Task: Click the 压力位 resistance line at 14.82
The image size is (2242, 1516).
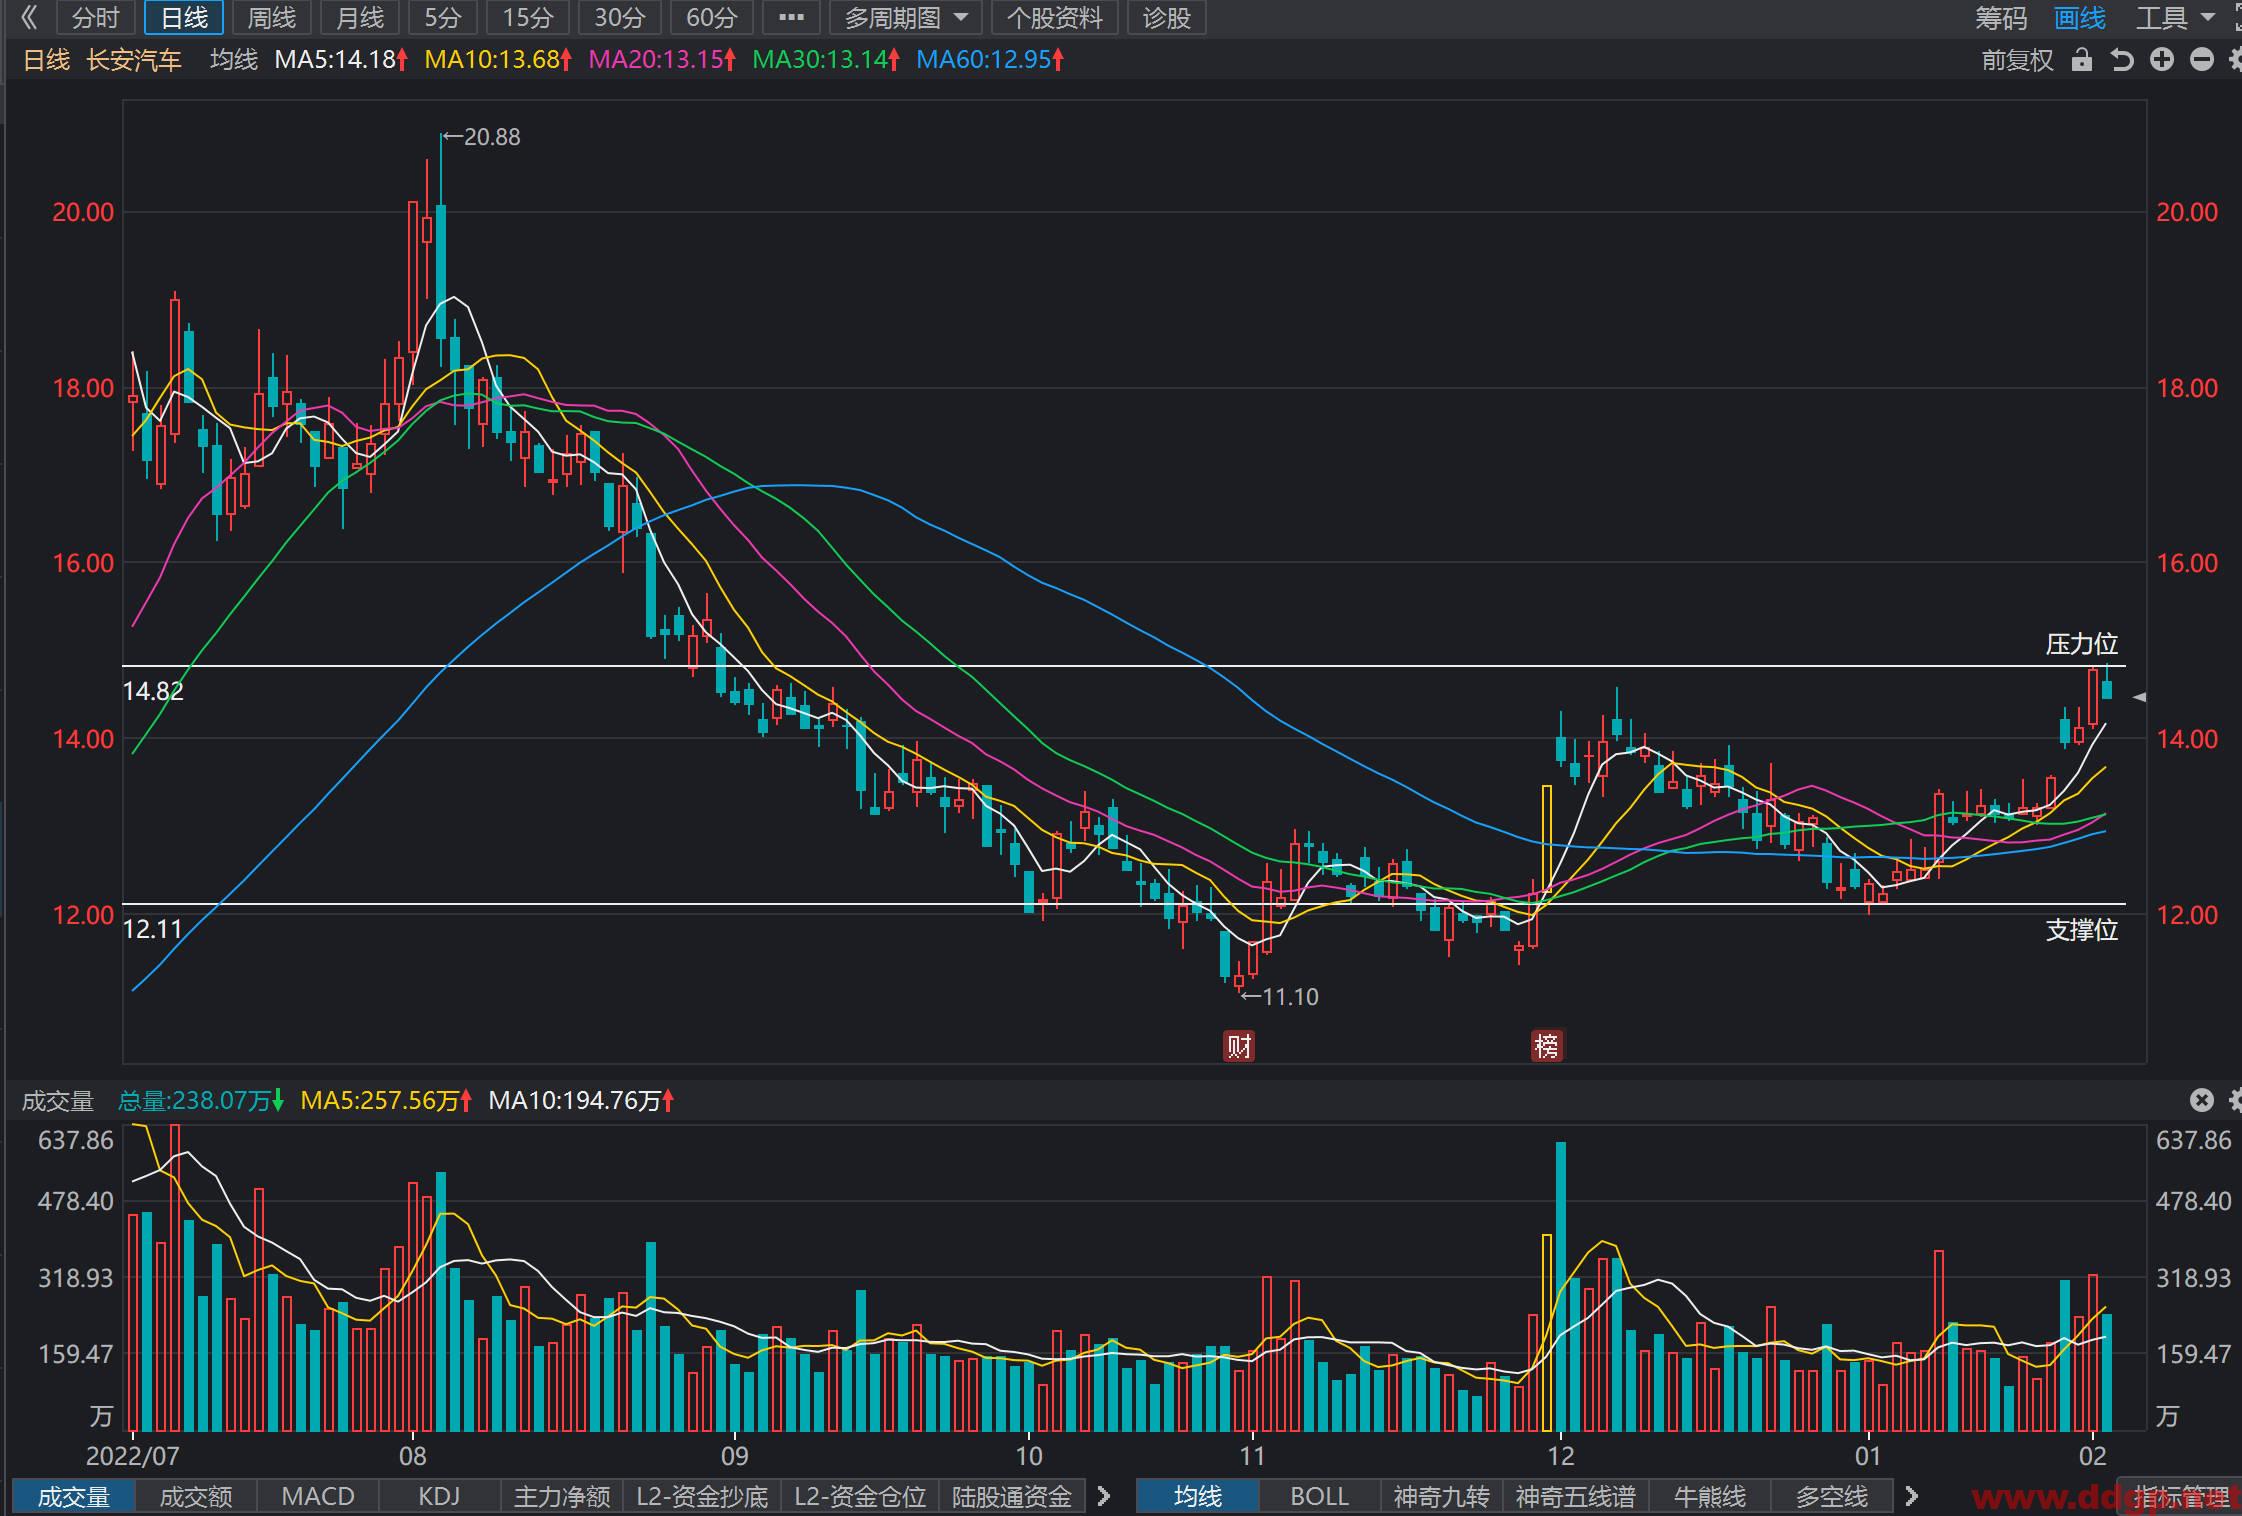Action: [1124, 666]
